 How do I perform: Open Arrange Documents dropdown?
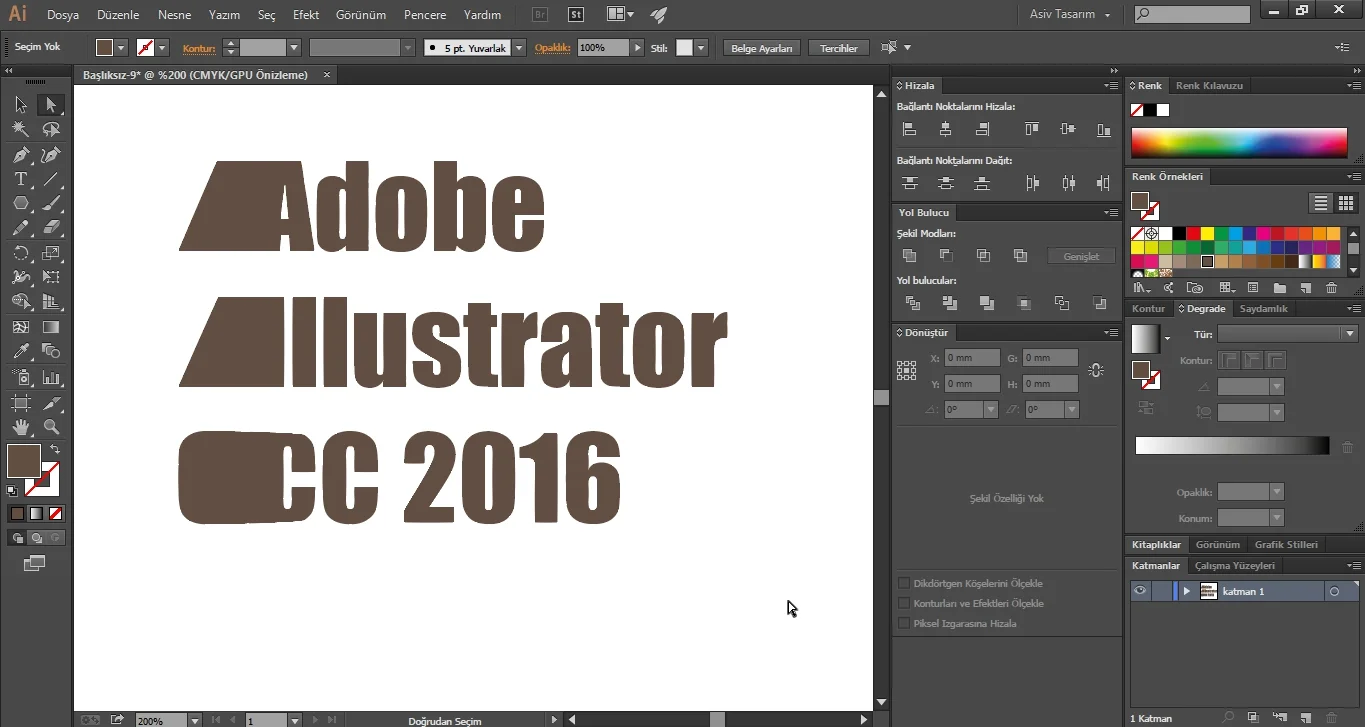tap(619, 14)
